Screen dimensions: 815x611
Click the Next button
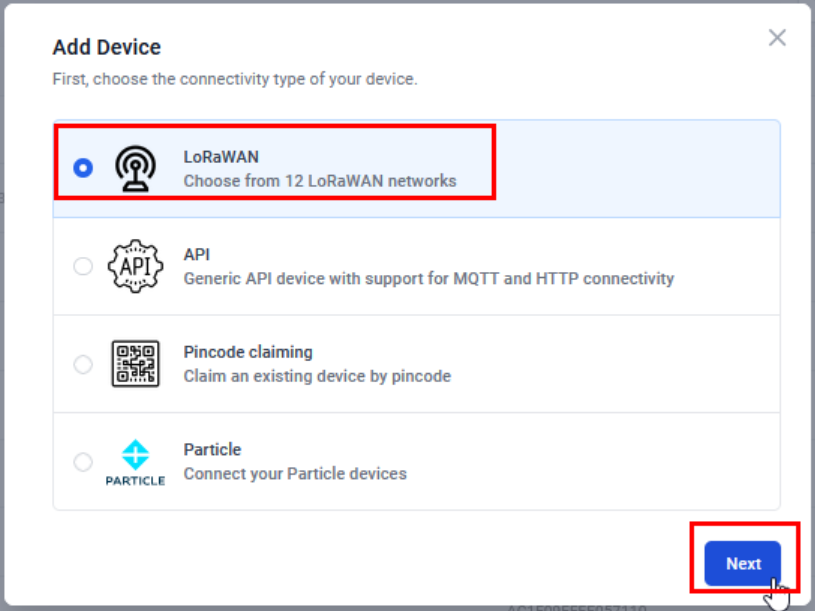742,563
